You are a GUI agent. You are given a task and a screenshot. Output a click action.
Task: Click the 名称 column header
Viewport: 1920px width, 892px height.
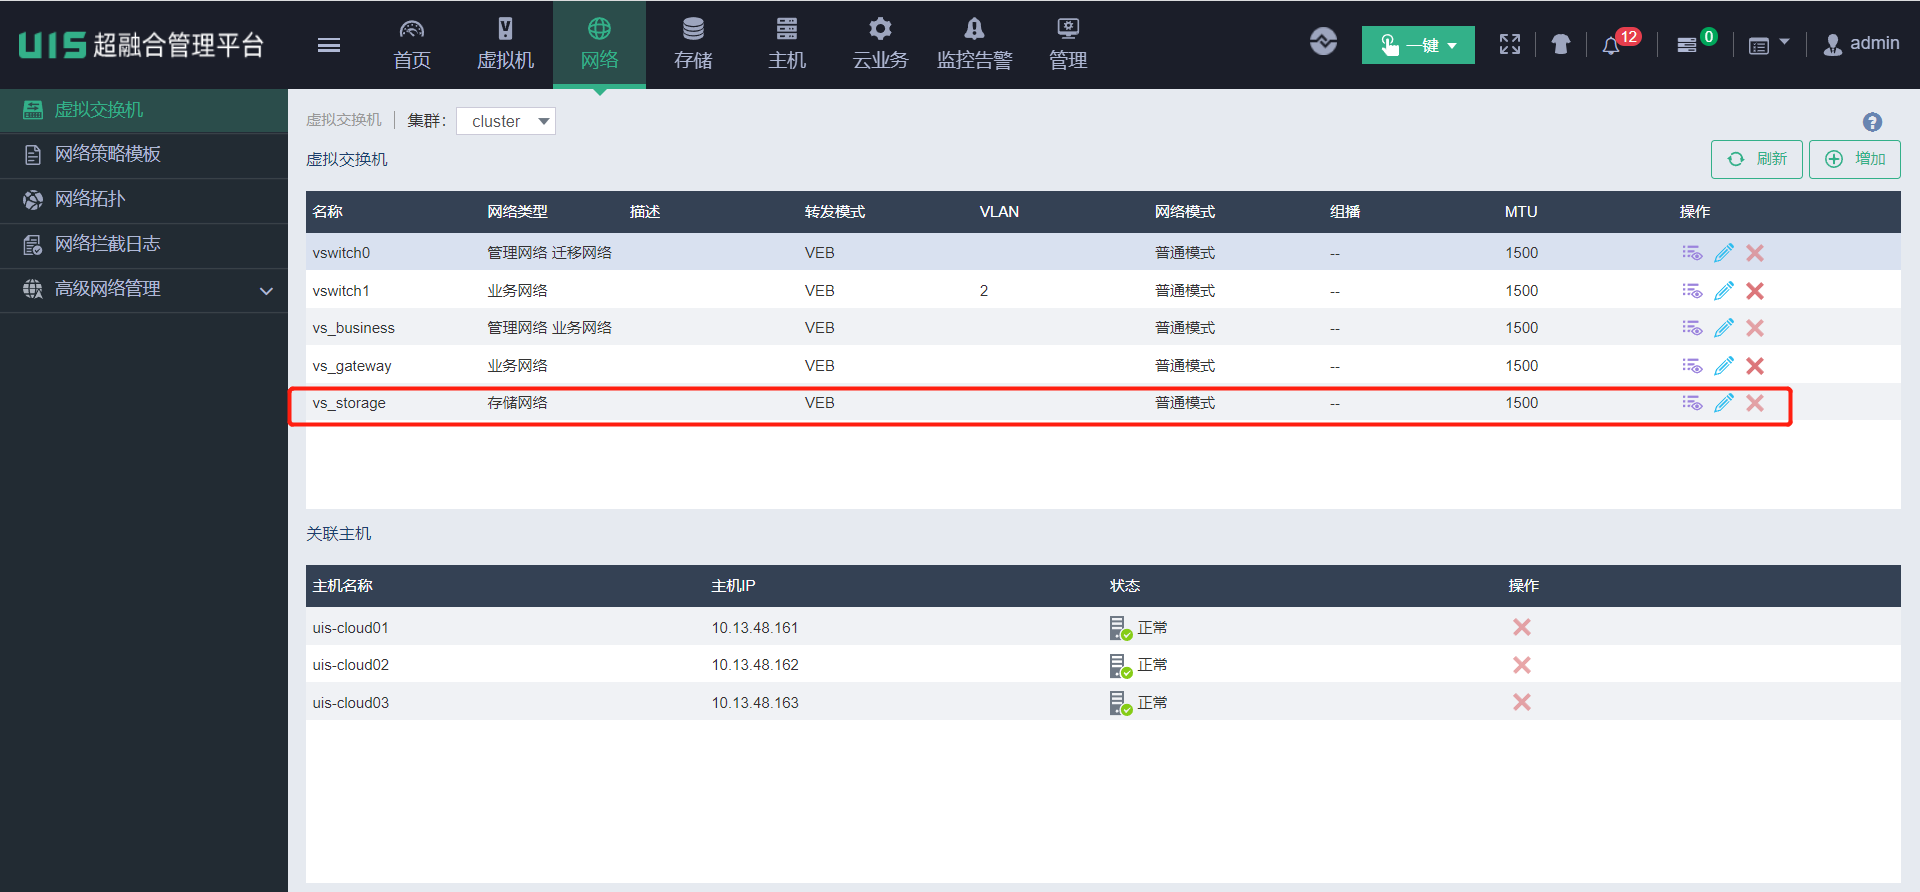pos(328,212)
